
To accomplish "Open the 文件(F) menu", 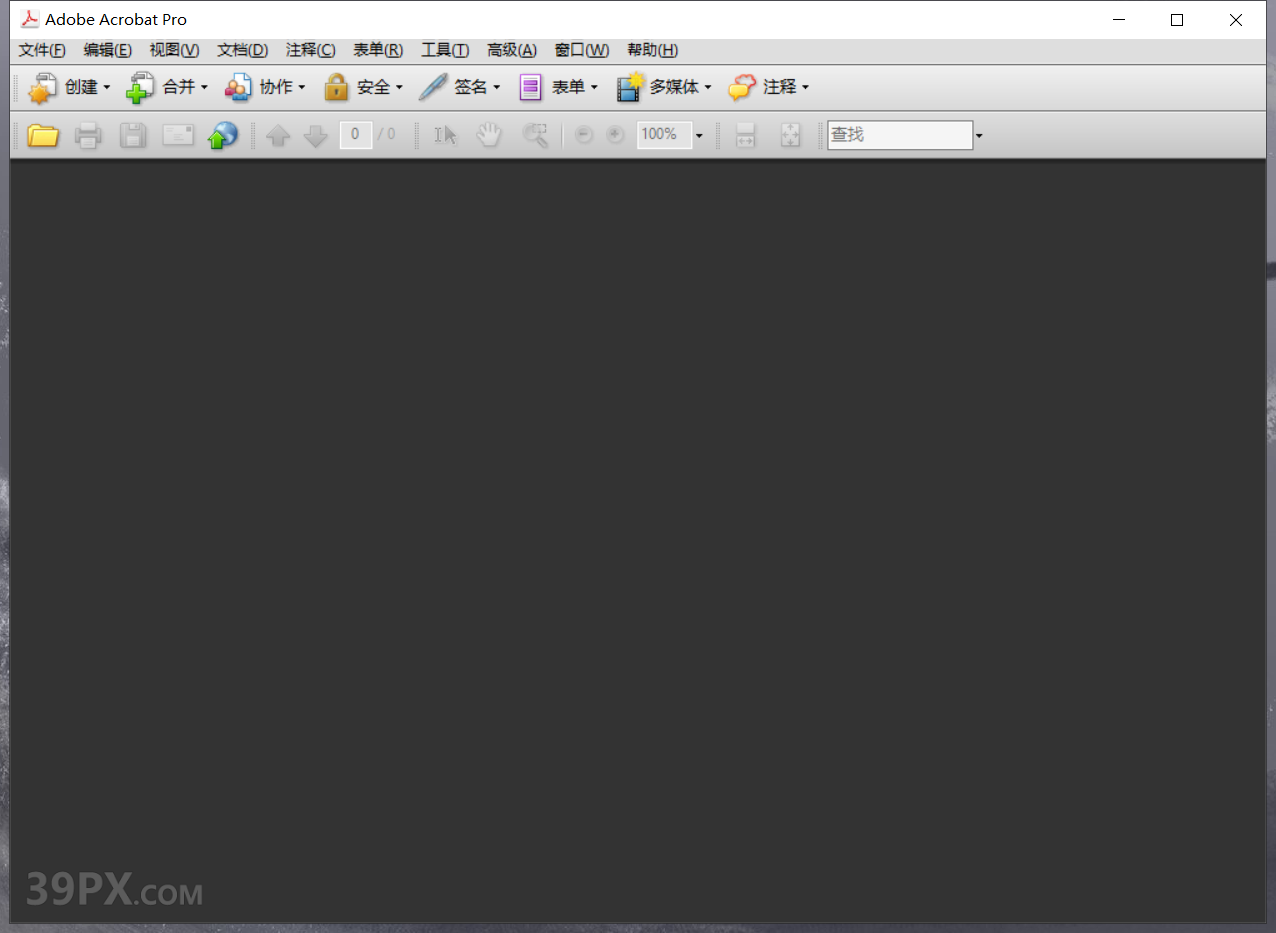I will [41, 50].
